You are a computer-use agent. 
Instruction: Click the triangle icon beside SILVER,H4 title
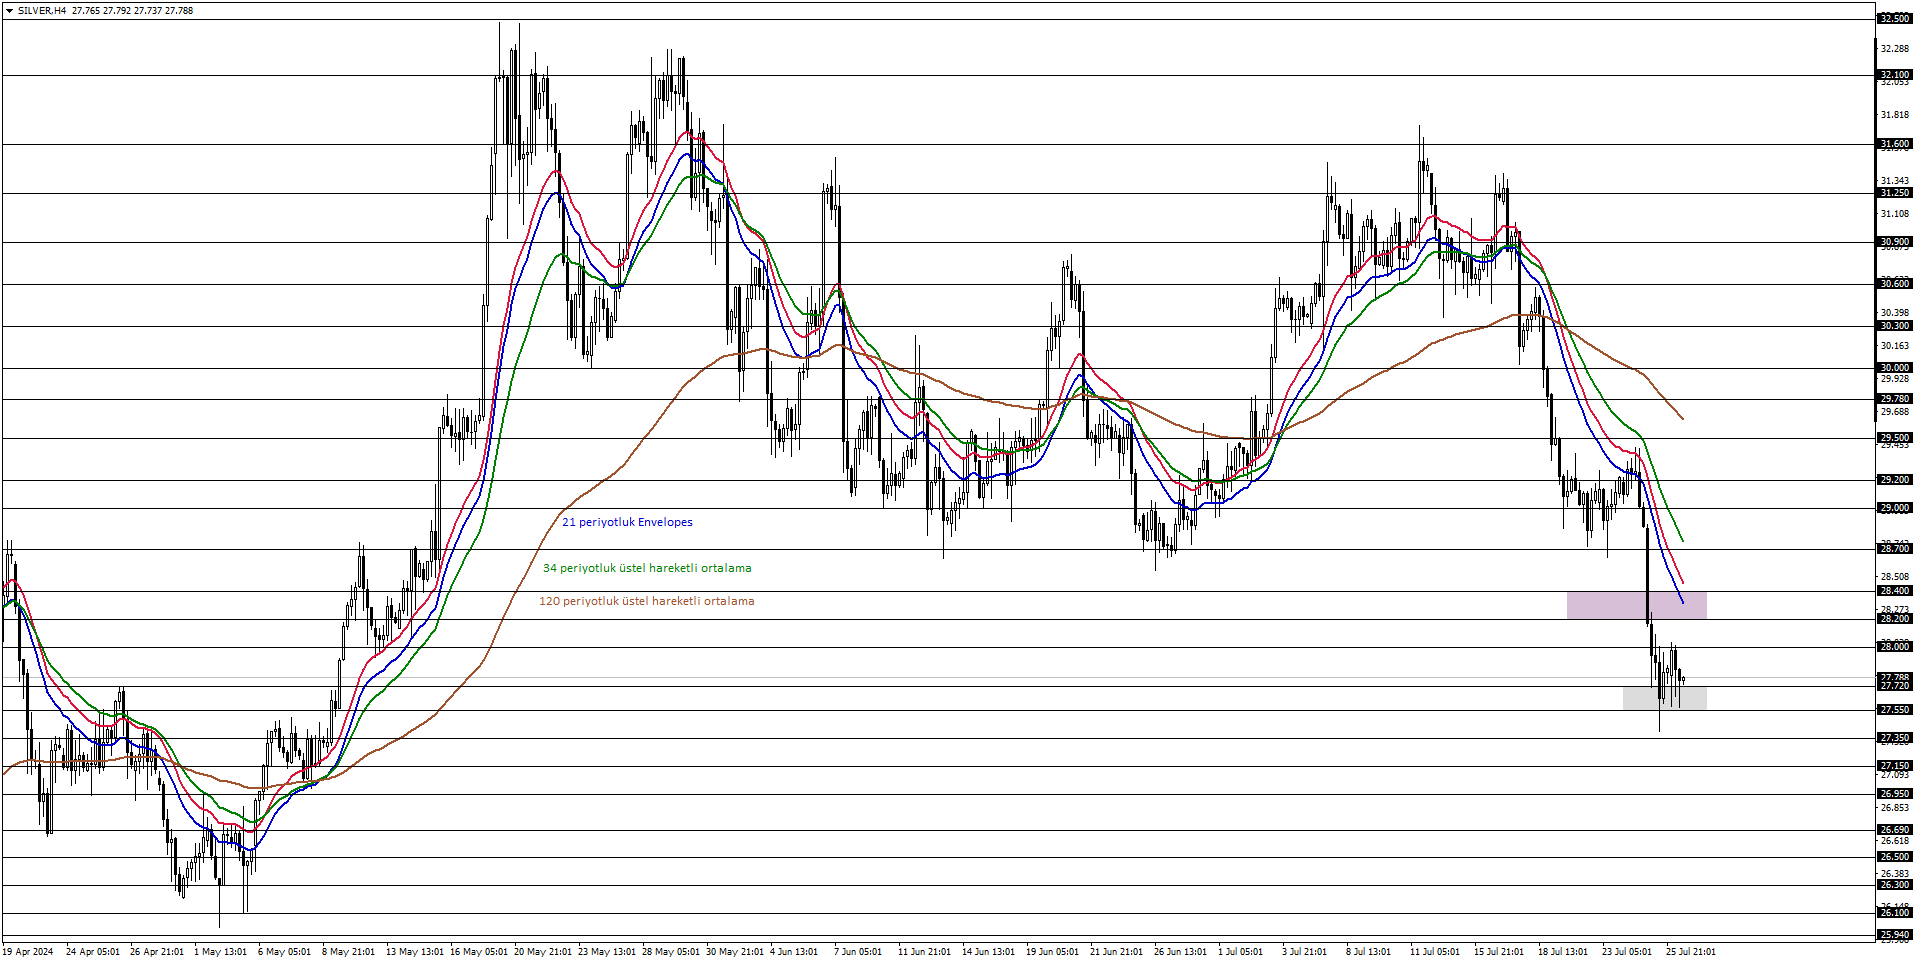pyautogui.click(x=9, y=11)
